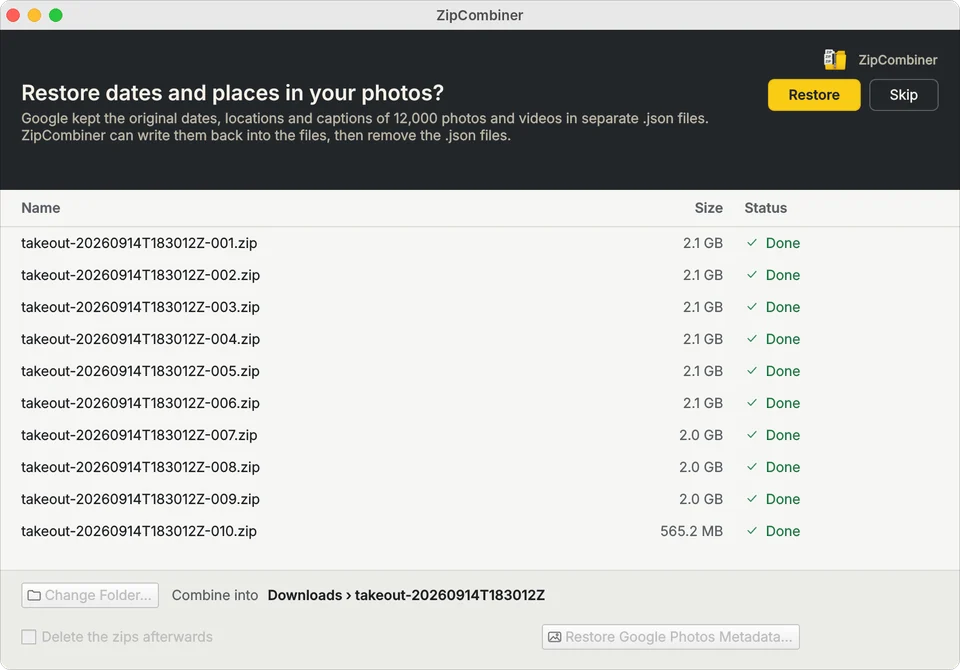
Task: Sort the list by Size column
Action: [x=708, y=208]
